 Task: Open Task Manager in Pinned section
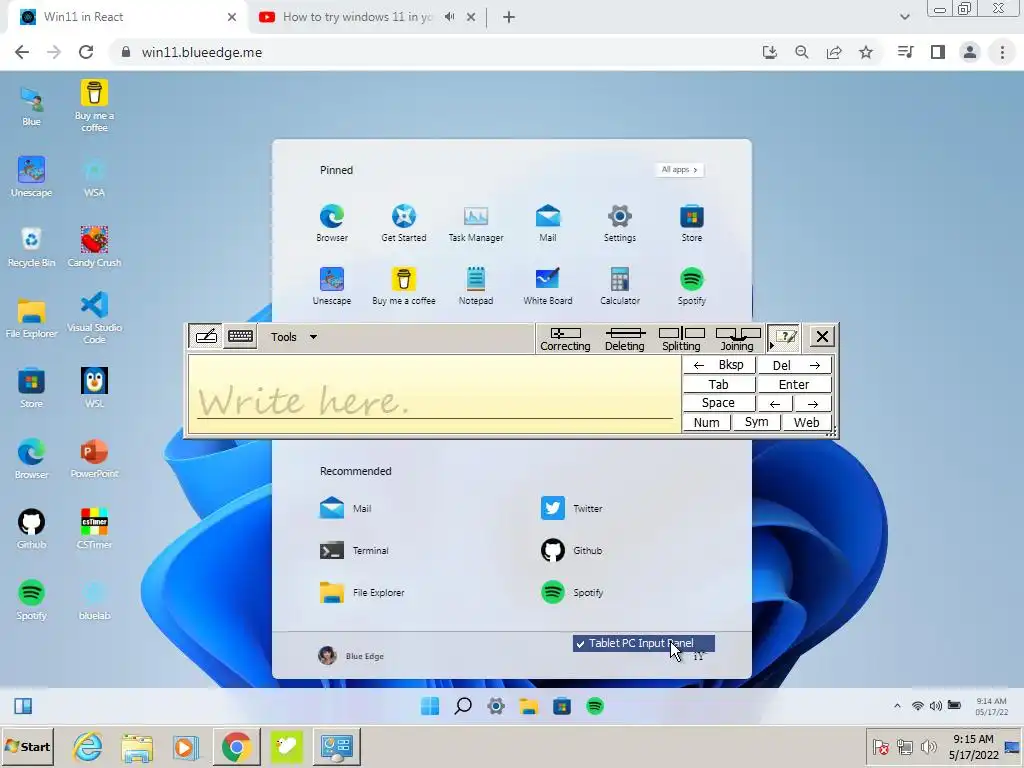475,223
